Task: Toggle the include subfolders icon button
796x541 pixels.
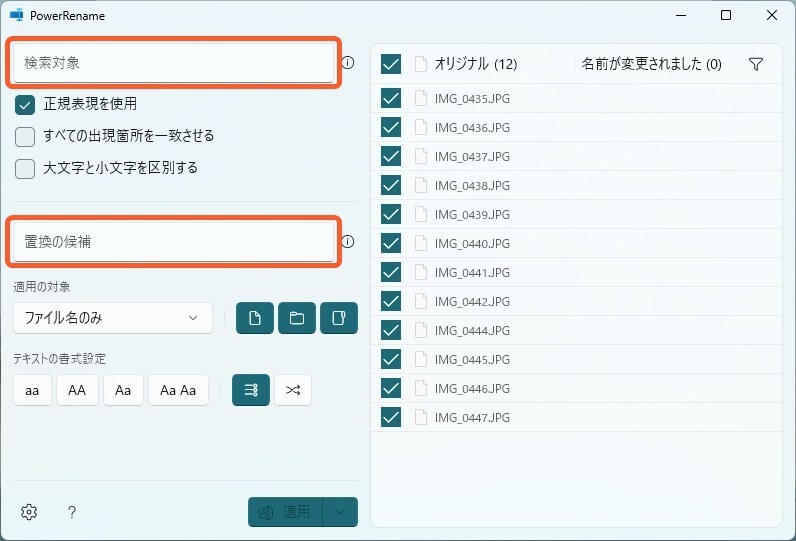Action: [x=339, y=318]
